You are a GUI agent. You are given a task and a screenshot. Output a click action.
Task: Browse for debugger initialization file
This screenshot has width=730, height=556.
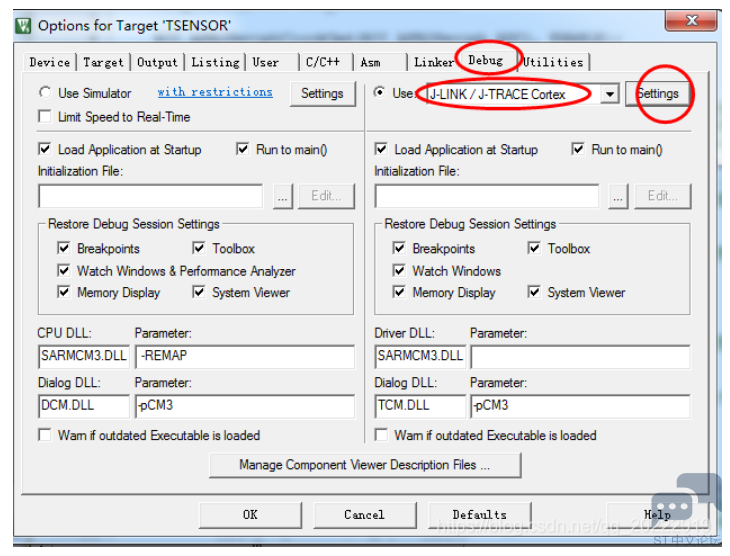[618, 196]
